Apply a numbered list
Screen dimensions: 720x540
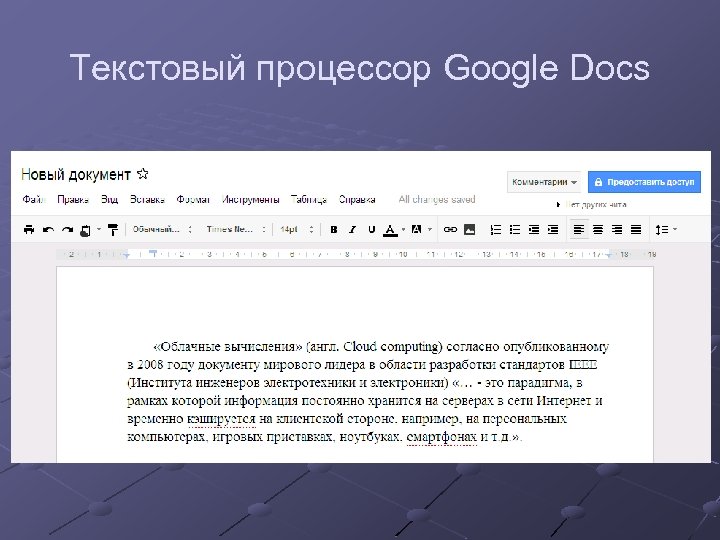pyautogui.click(x=495, y=229)
